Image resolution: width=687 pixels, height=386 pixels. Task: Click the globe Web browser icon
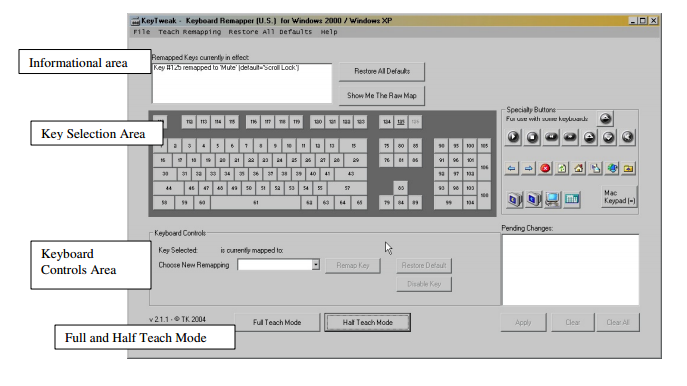[612, 168]
